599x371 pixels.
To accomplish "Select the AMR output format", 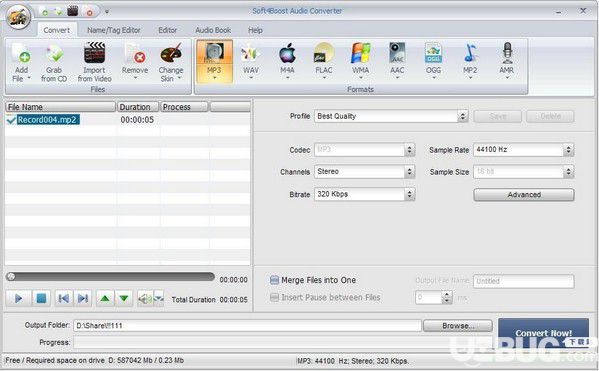I will [507, 61].
